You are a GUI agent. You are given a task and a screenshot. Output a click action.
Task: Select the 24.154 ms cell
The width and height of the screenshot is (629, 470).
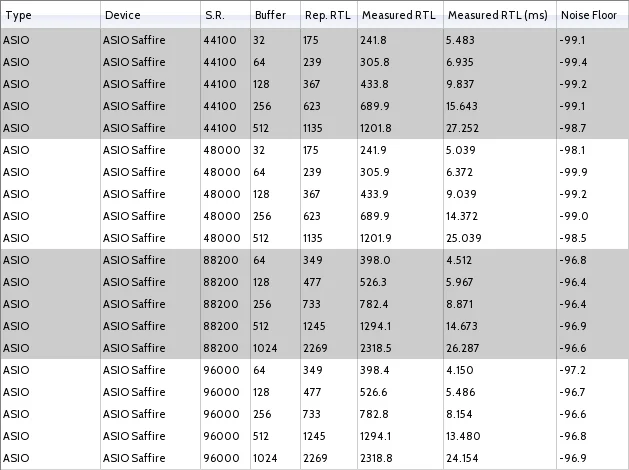click(x=468, y=458)
